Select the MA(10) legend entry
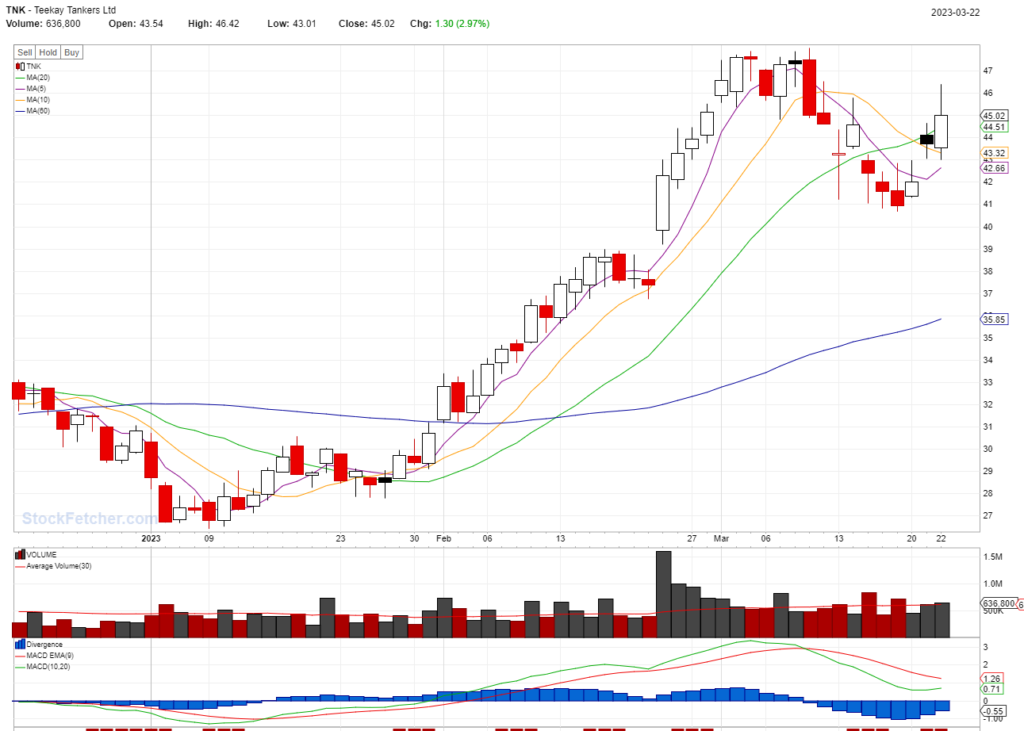Viewport: 1024px width, 731px height. click(x=33, y=100)
